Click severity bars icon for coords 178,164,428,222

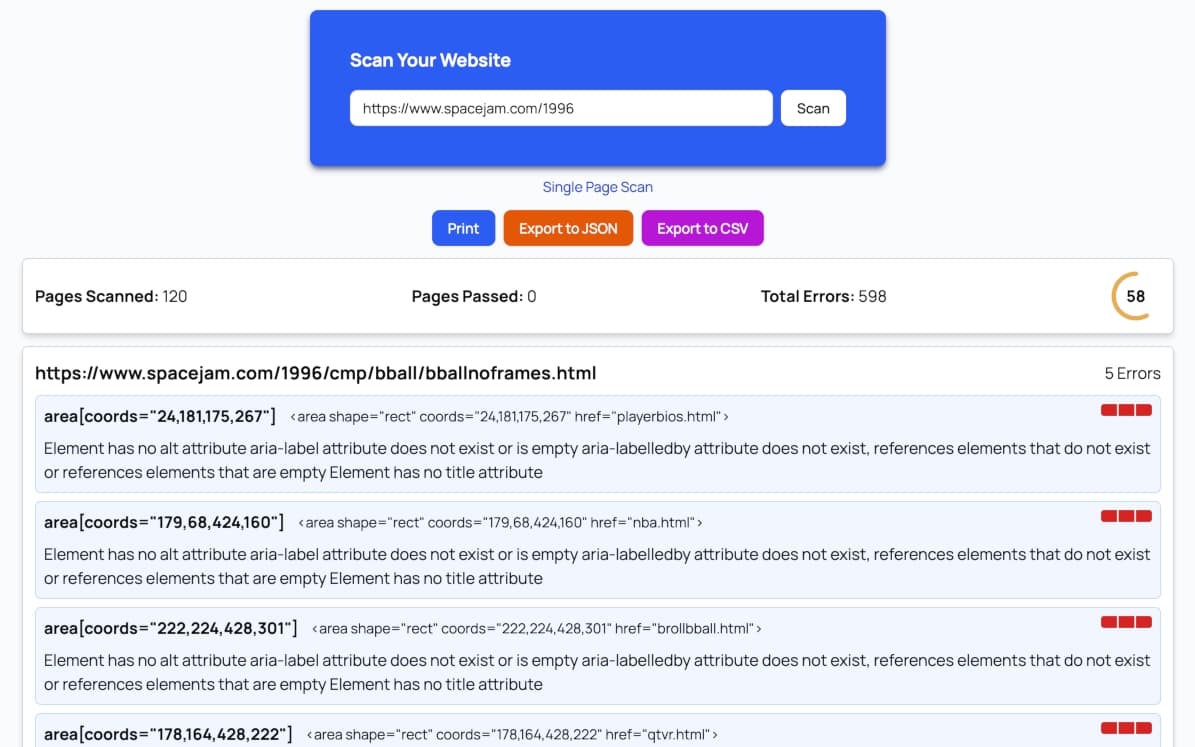[x=1126, y=728]
